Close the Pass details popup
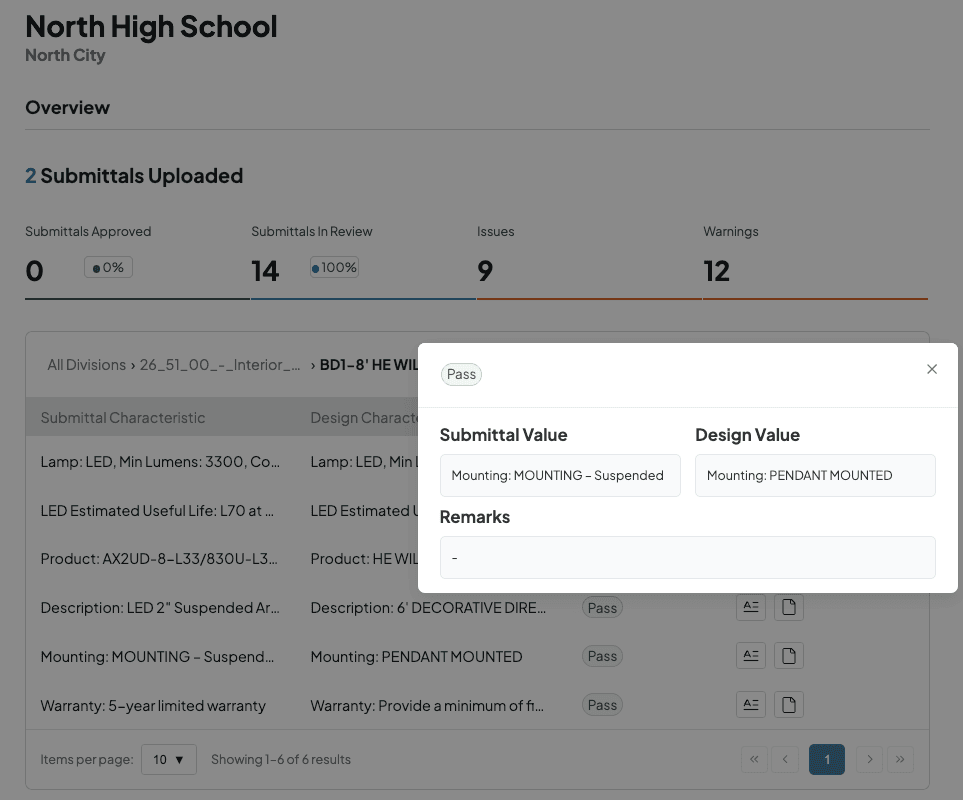The height and width of the screenshot is (800, 963). tap(932, 369)
